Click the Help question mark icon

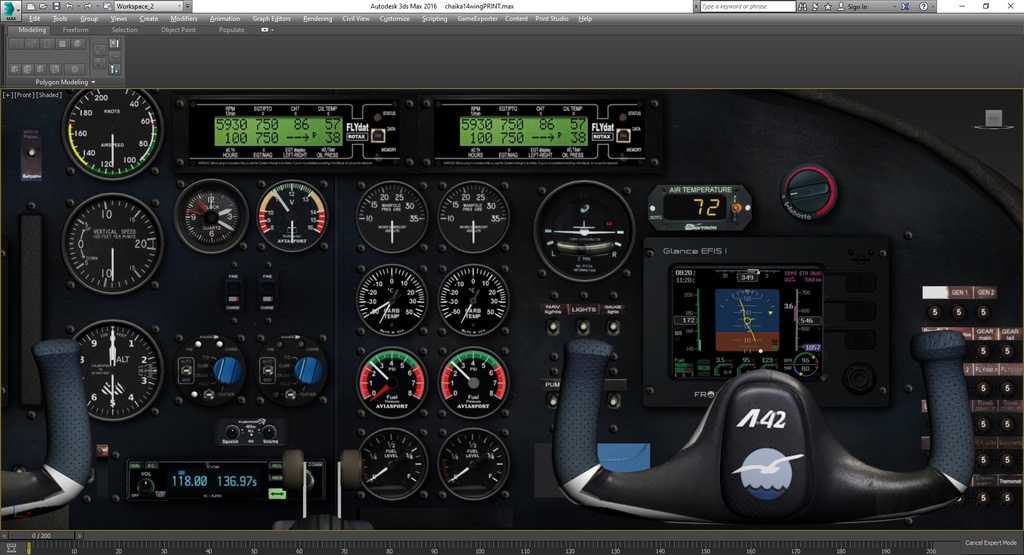pos(923,7)
